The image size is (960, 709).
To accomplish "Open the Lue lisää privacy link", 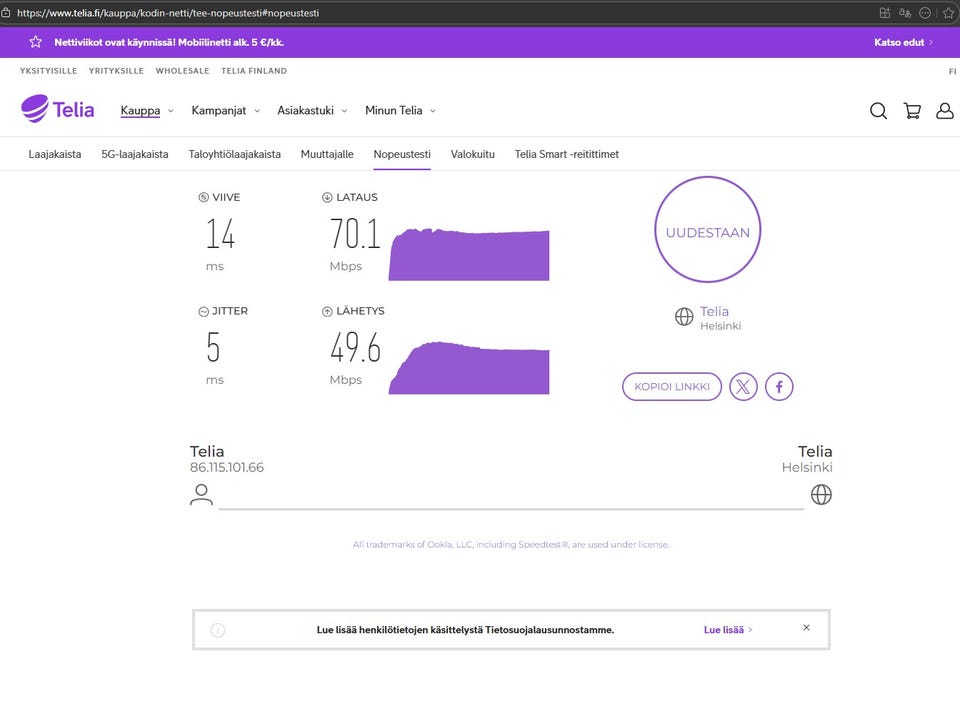I will click(x=727, y=630).
